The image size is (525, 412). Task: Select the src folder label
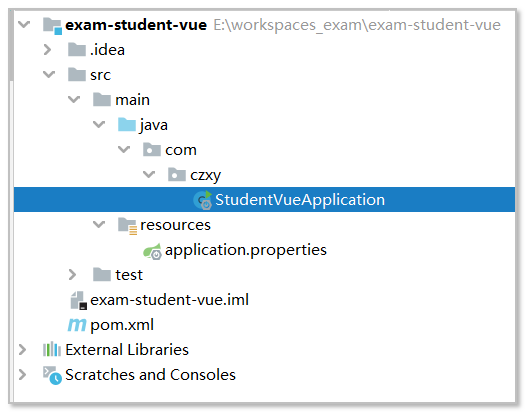[100, 75]
